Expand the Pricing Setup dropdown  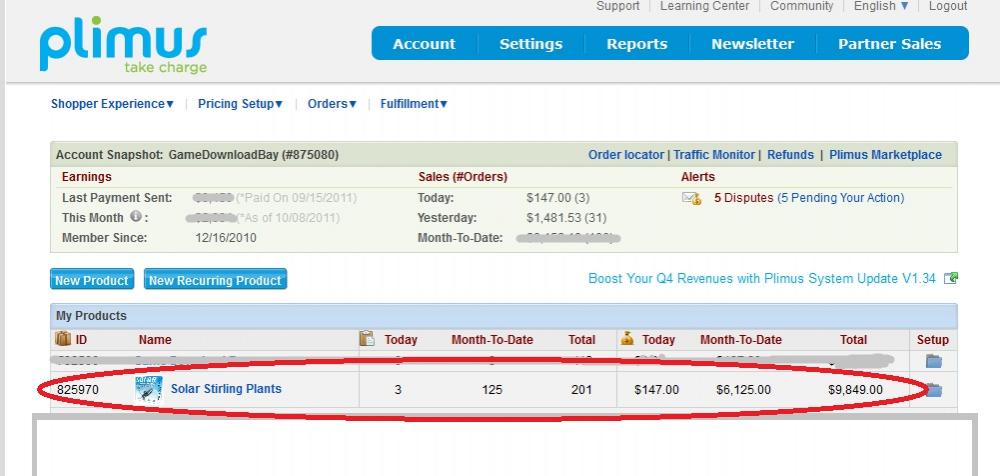pyautogui.click(x=240, y=104)
